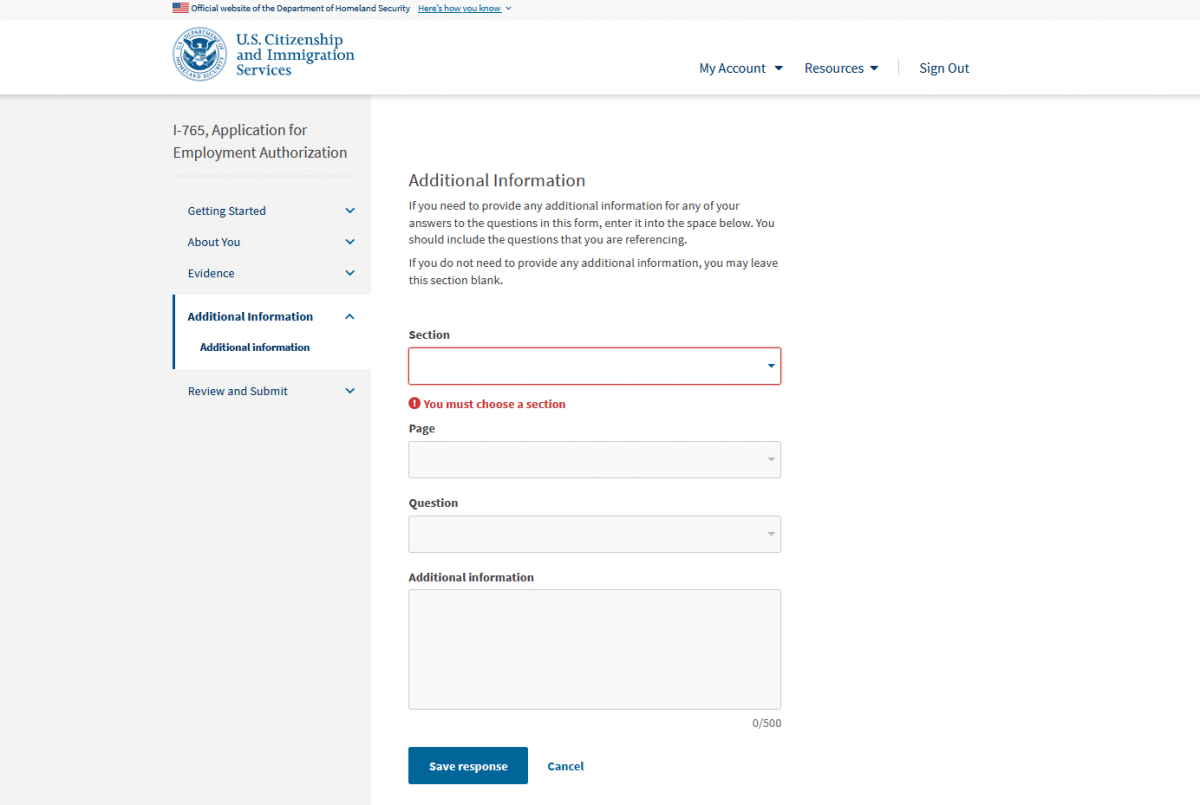
Task: Click the red error alert icon
Action: [x=414, y=403]
